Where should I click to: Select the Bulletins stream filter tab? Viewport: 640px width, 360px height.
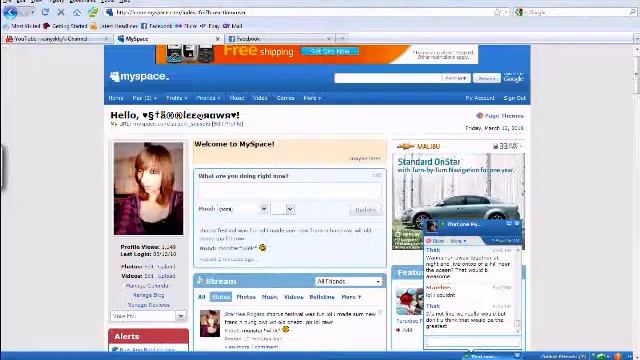click(322, 297)
